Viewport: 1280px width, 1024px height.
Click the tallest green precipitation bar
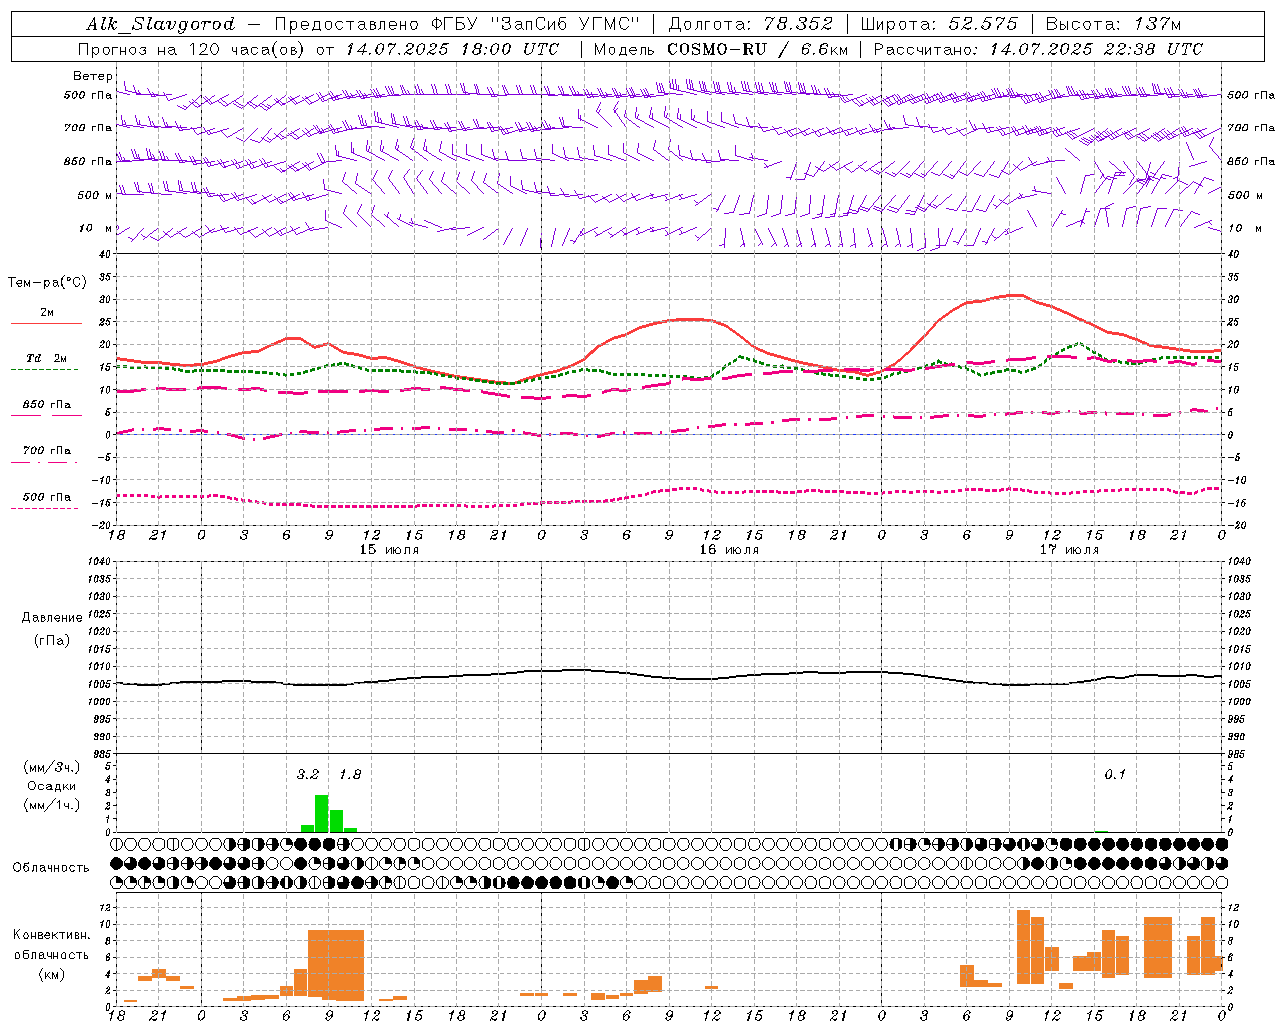pyautogui.click(x=322, y=813)
